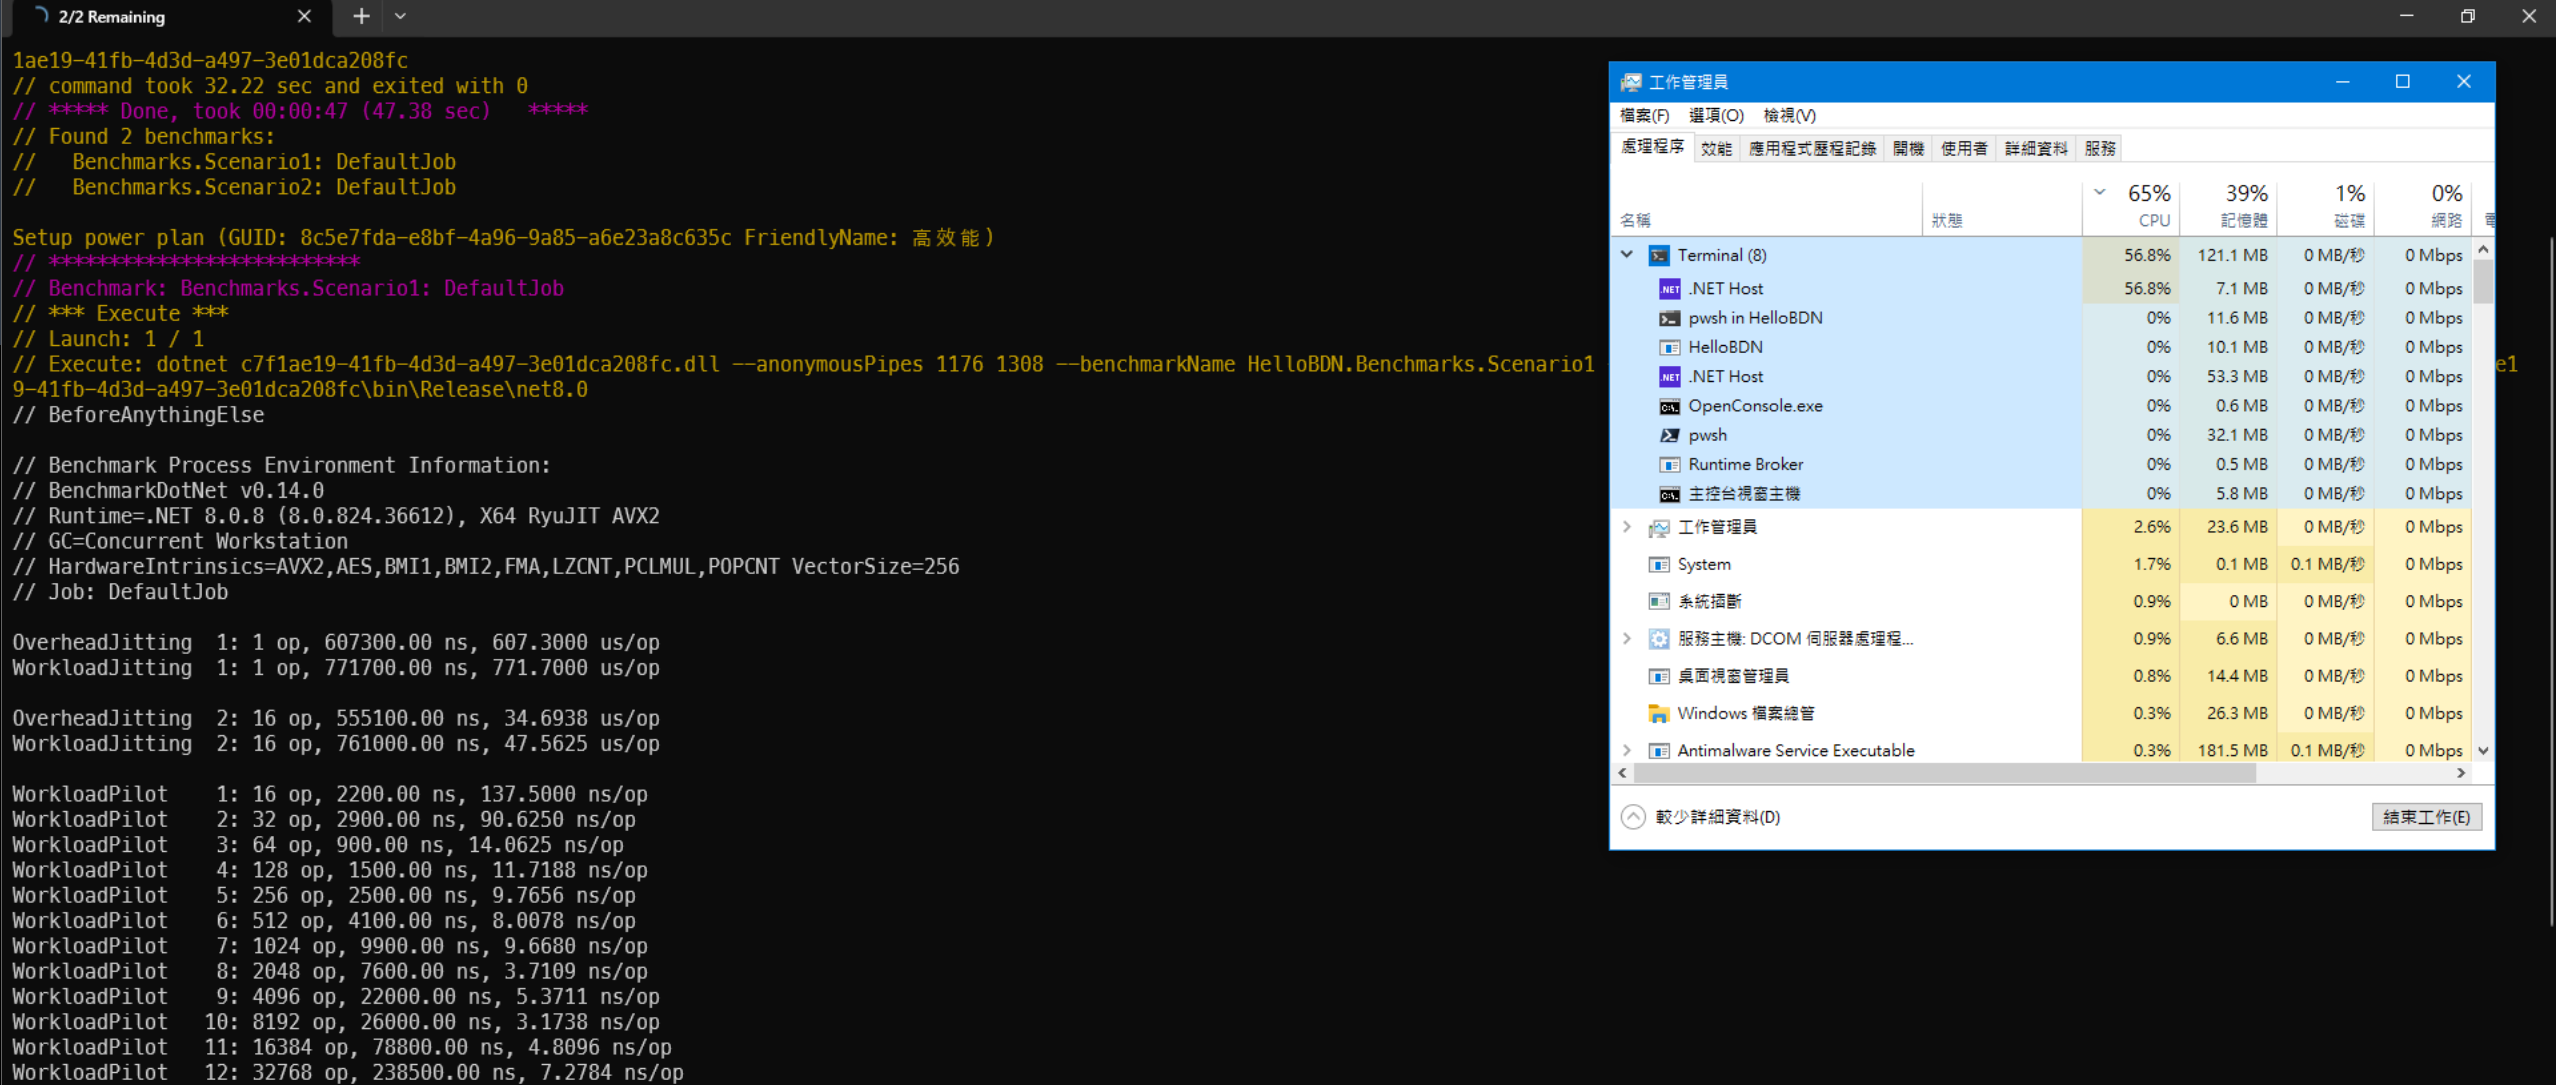This screenshot has height=1085, width=2556.
Task: Click the Runtime Broker process icon
Action: (x=1670, y=465)
